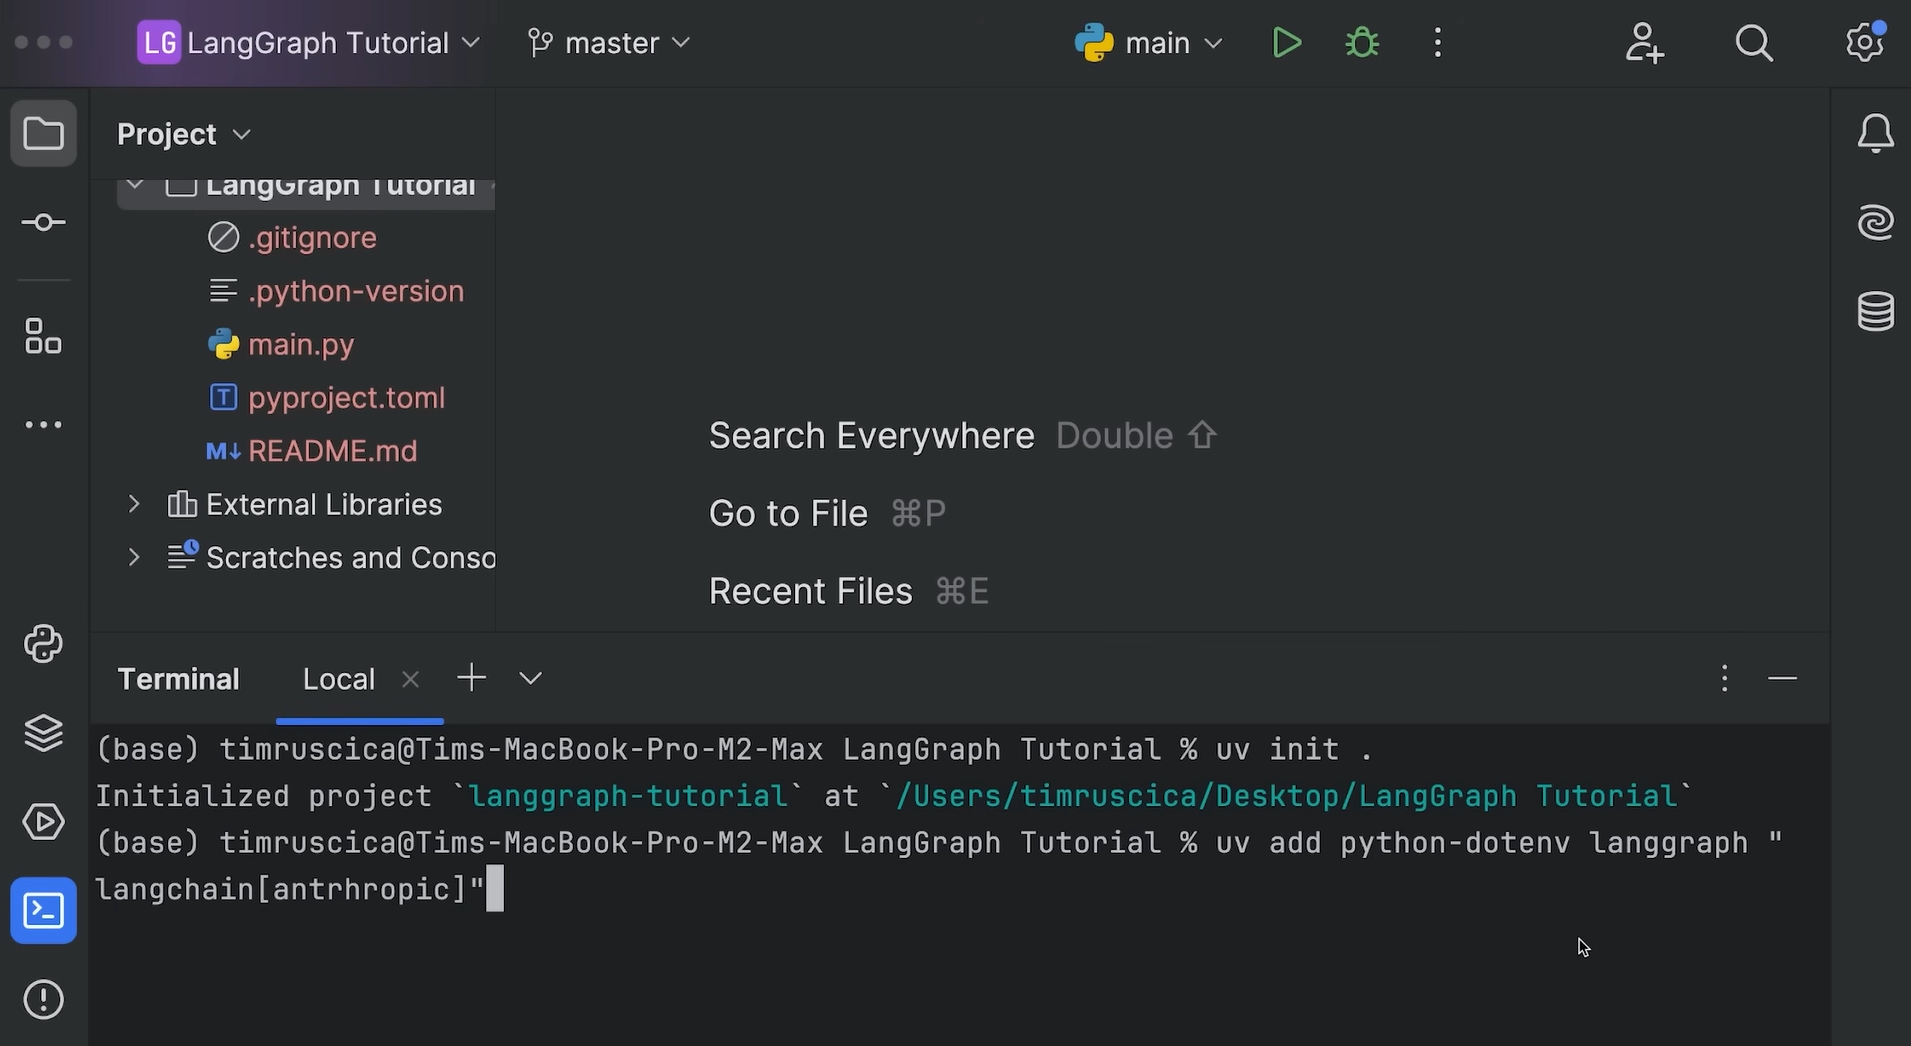Screen dimensions: 1911x1046
Task: Open Python Packages layers icon
Action: click(x=43, y=733)
